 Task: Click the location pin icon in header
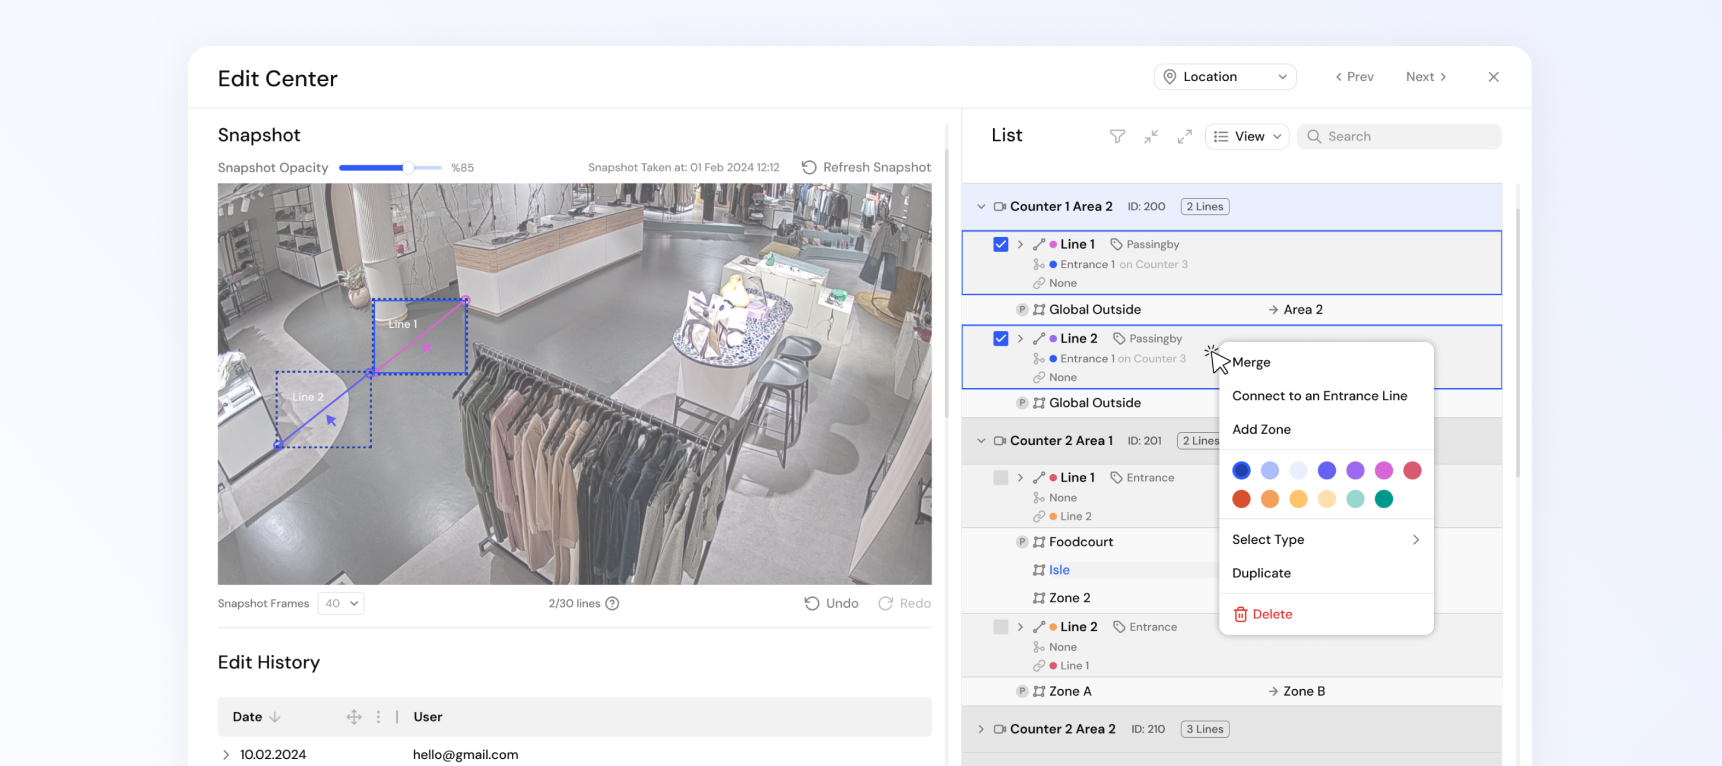[x=1169, y=77]
